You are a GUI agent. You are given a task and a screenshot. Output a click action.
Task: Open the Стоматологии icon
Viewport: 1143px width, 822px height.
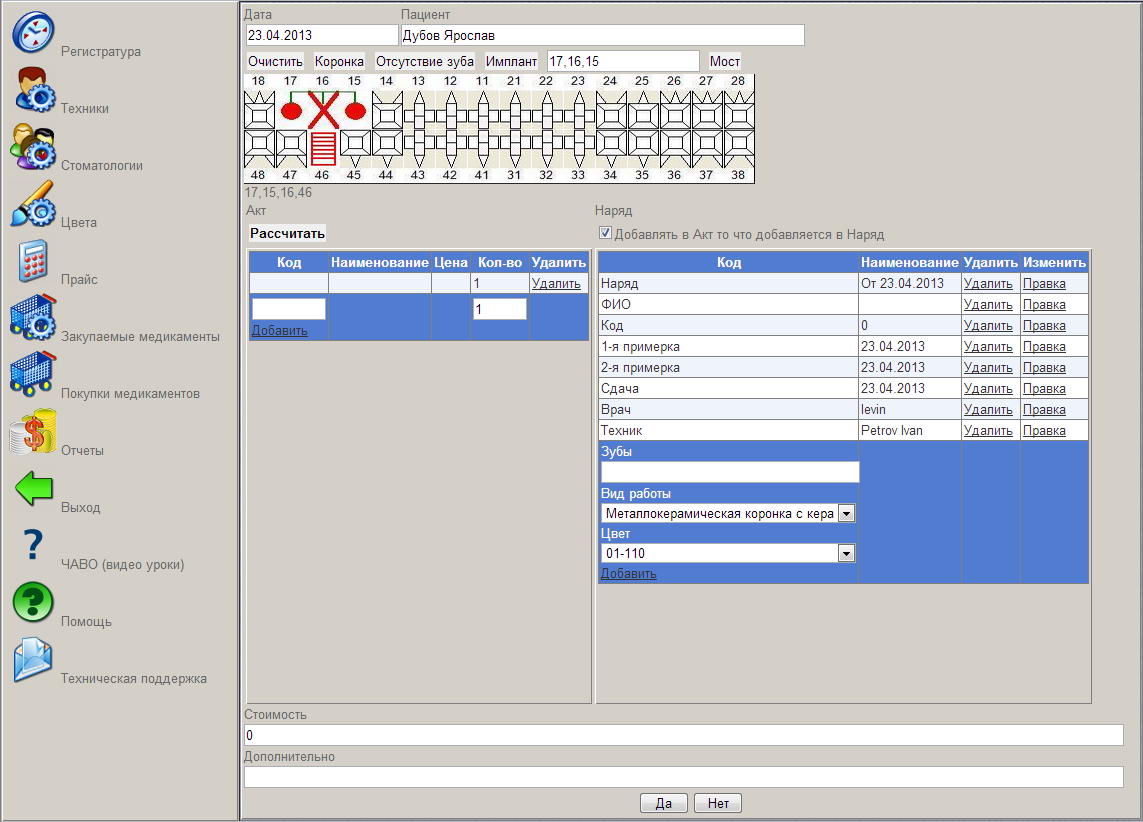point(33,147)
